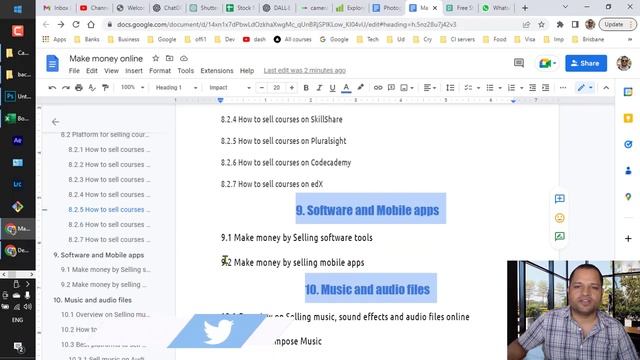This screenshot has width=640, height=360.
Task: Click the decrease indent icon
Action: click(x=532, y=87)
